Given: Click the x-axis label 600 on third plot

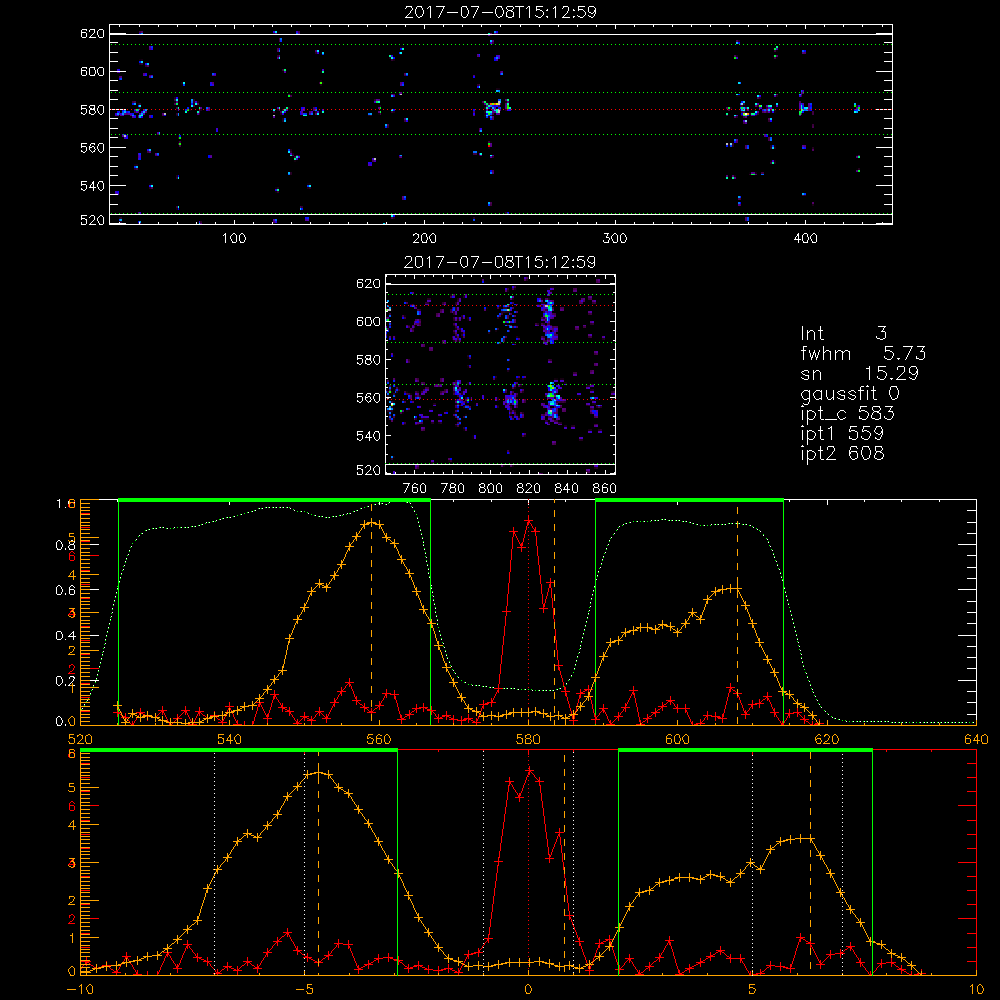Looking at the screenshot, I should click(677, 740).
